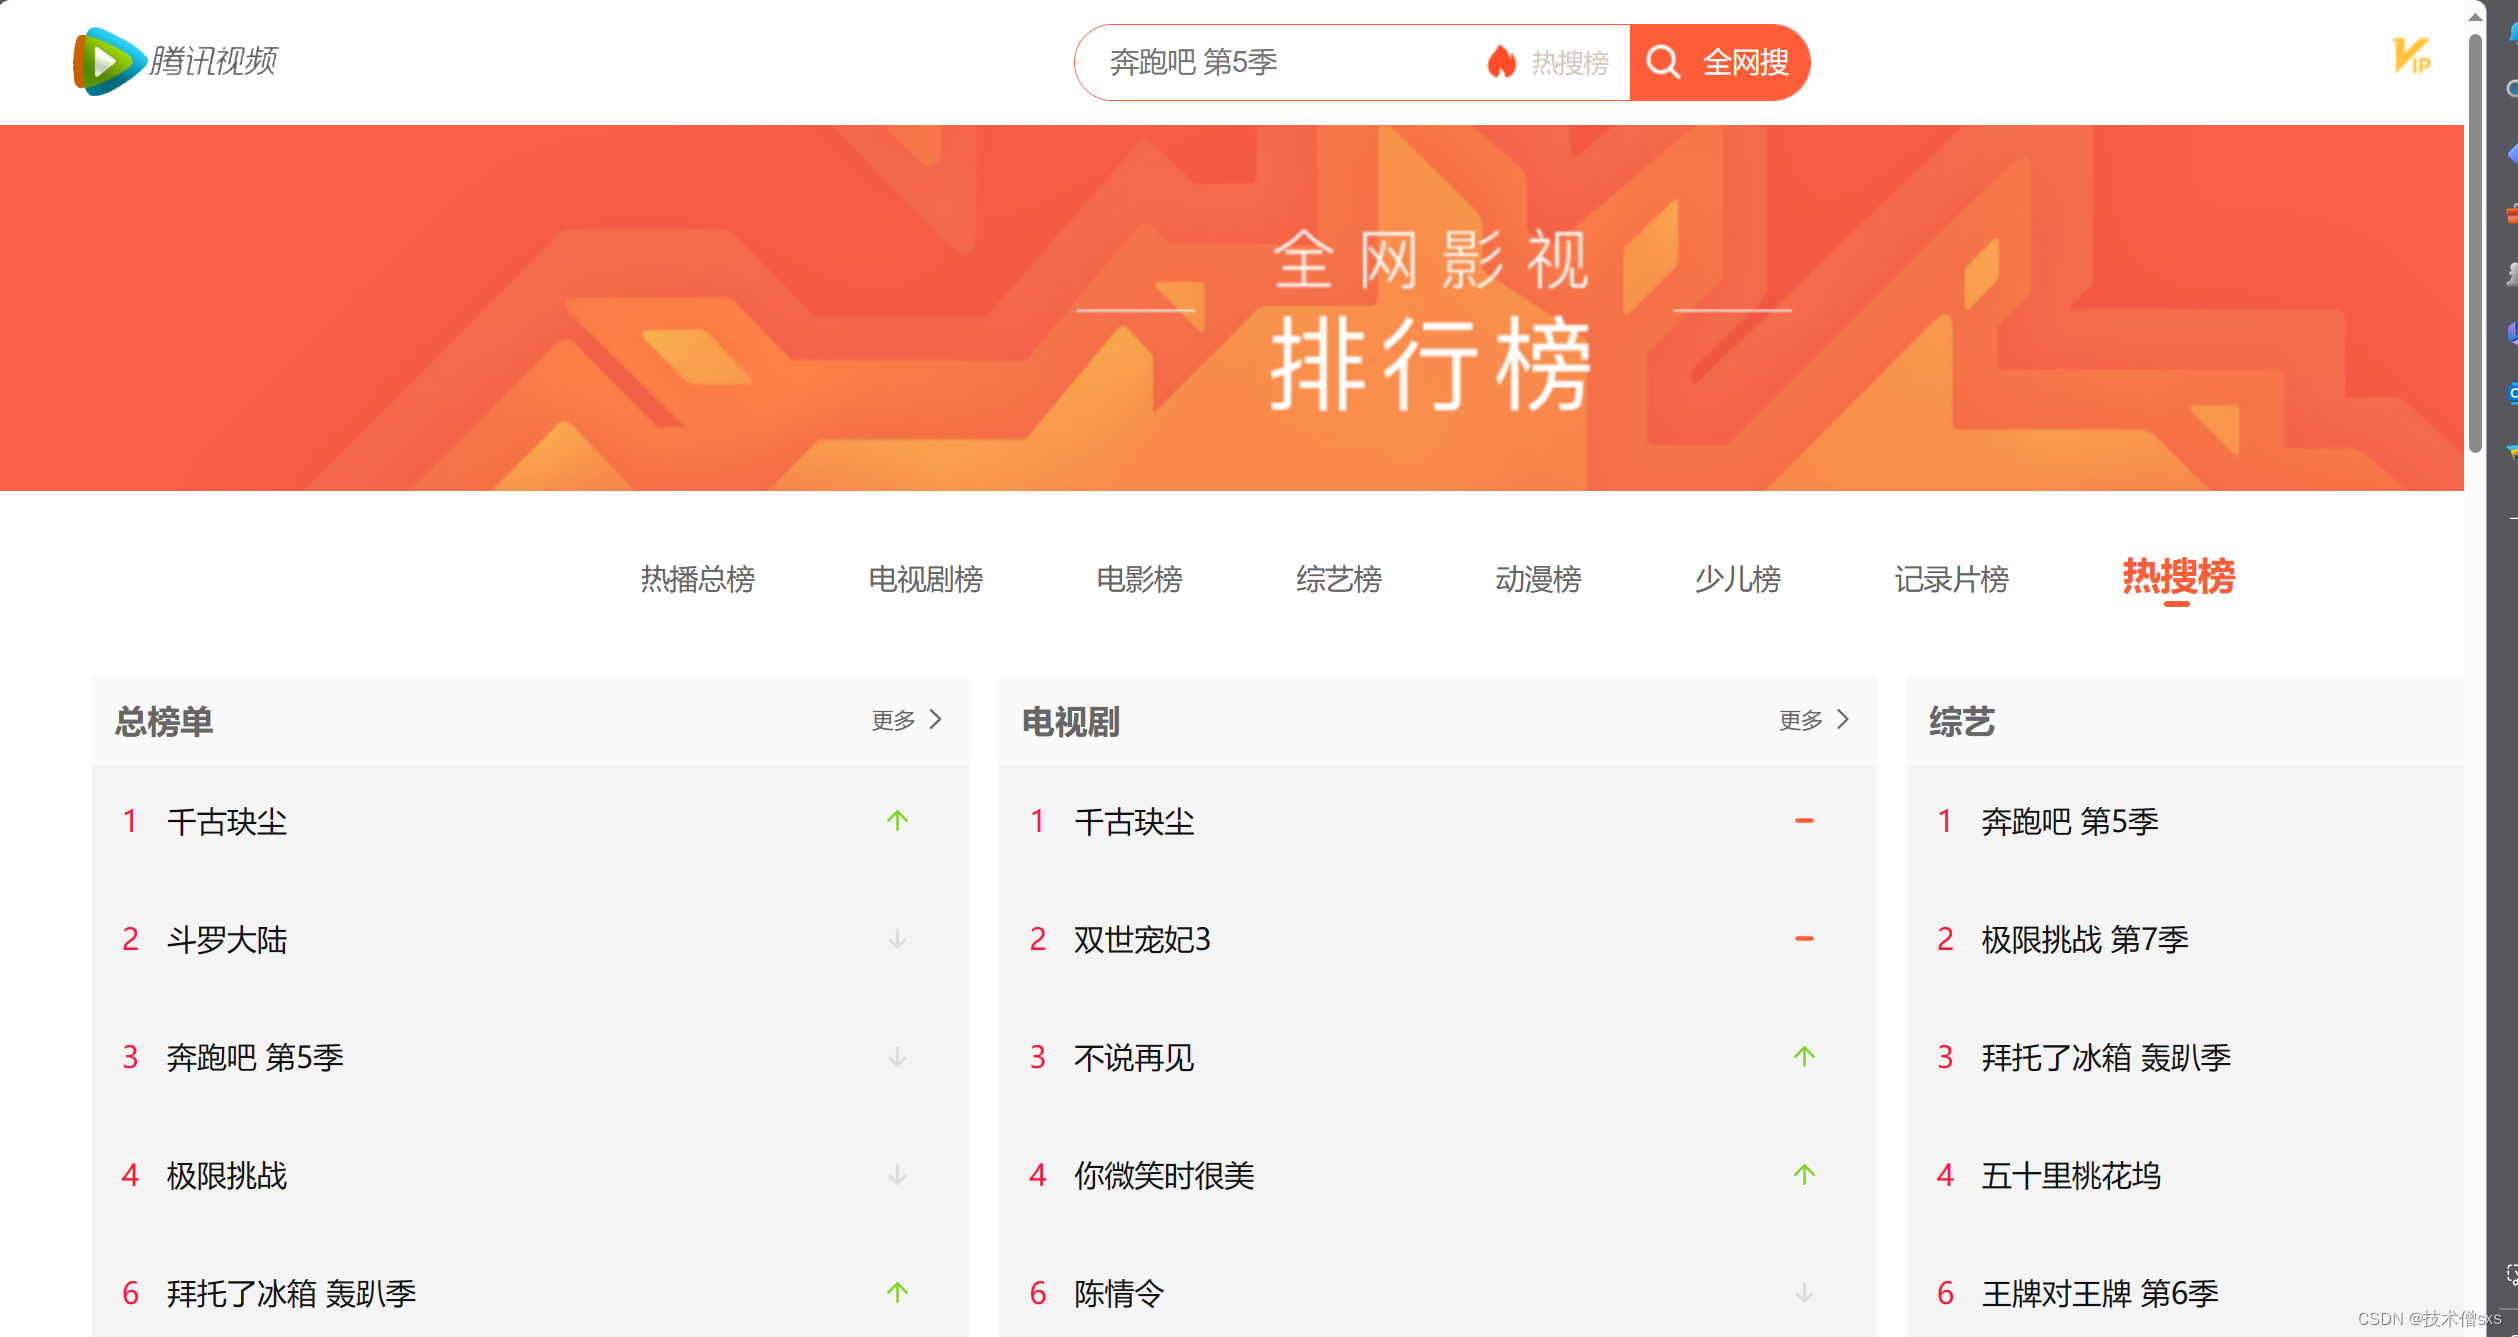Open 斗罗大陆 in the 总榜单 list
This screenshot has width=2518, height=1337.
click(x=227, y=940)
